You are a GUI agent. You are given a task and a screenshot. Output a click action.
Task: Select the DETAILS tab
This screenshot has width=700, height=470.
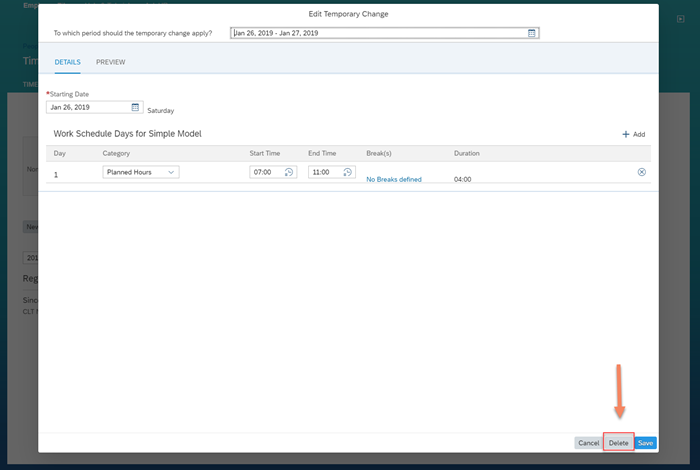67,62
